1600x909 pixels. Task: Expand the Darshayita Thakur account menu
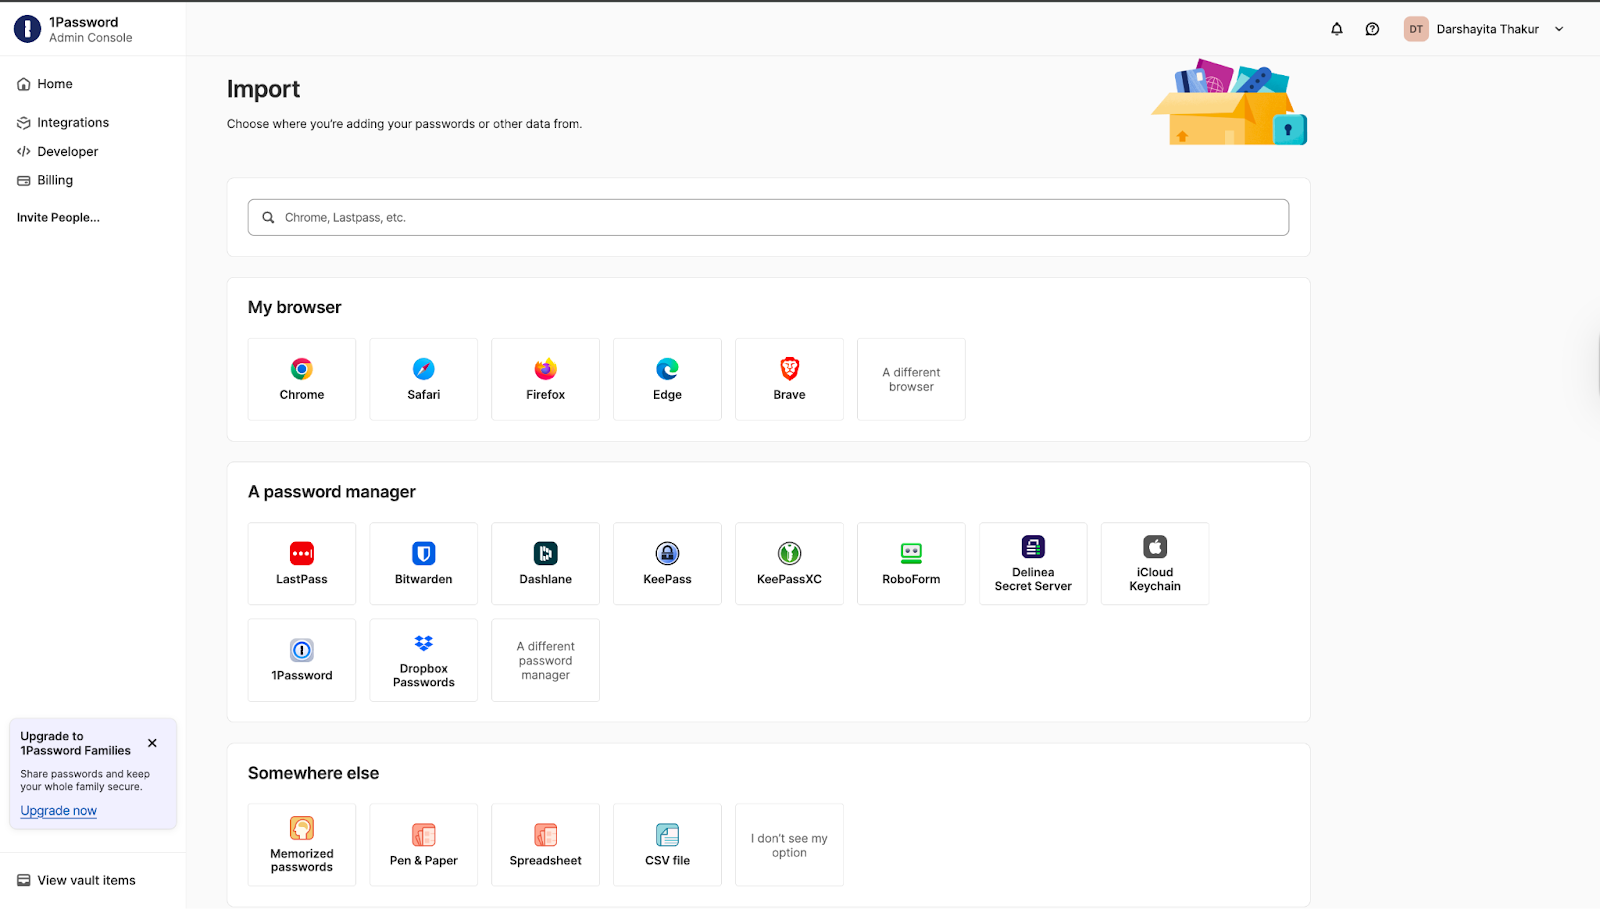click(1485, 29)
